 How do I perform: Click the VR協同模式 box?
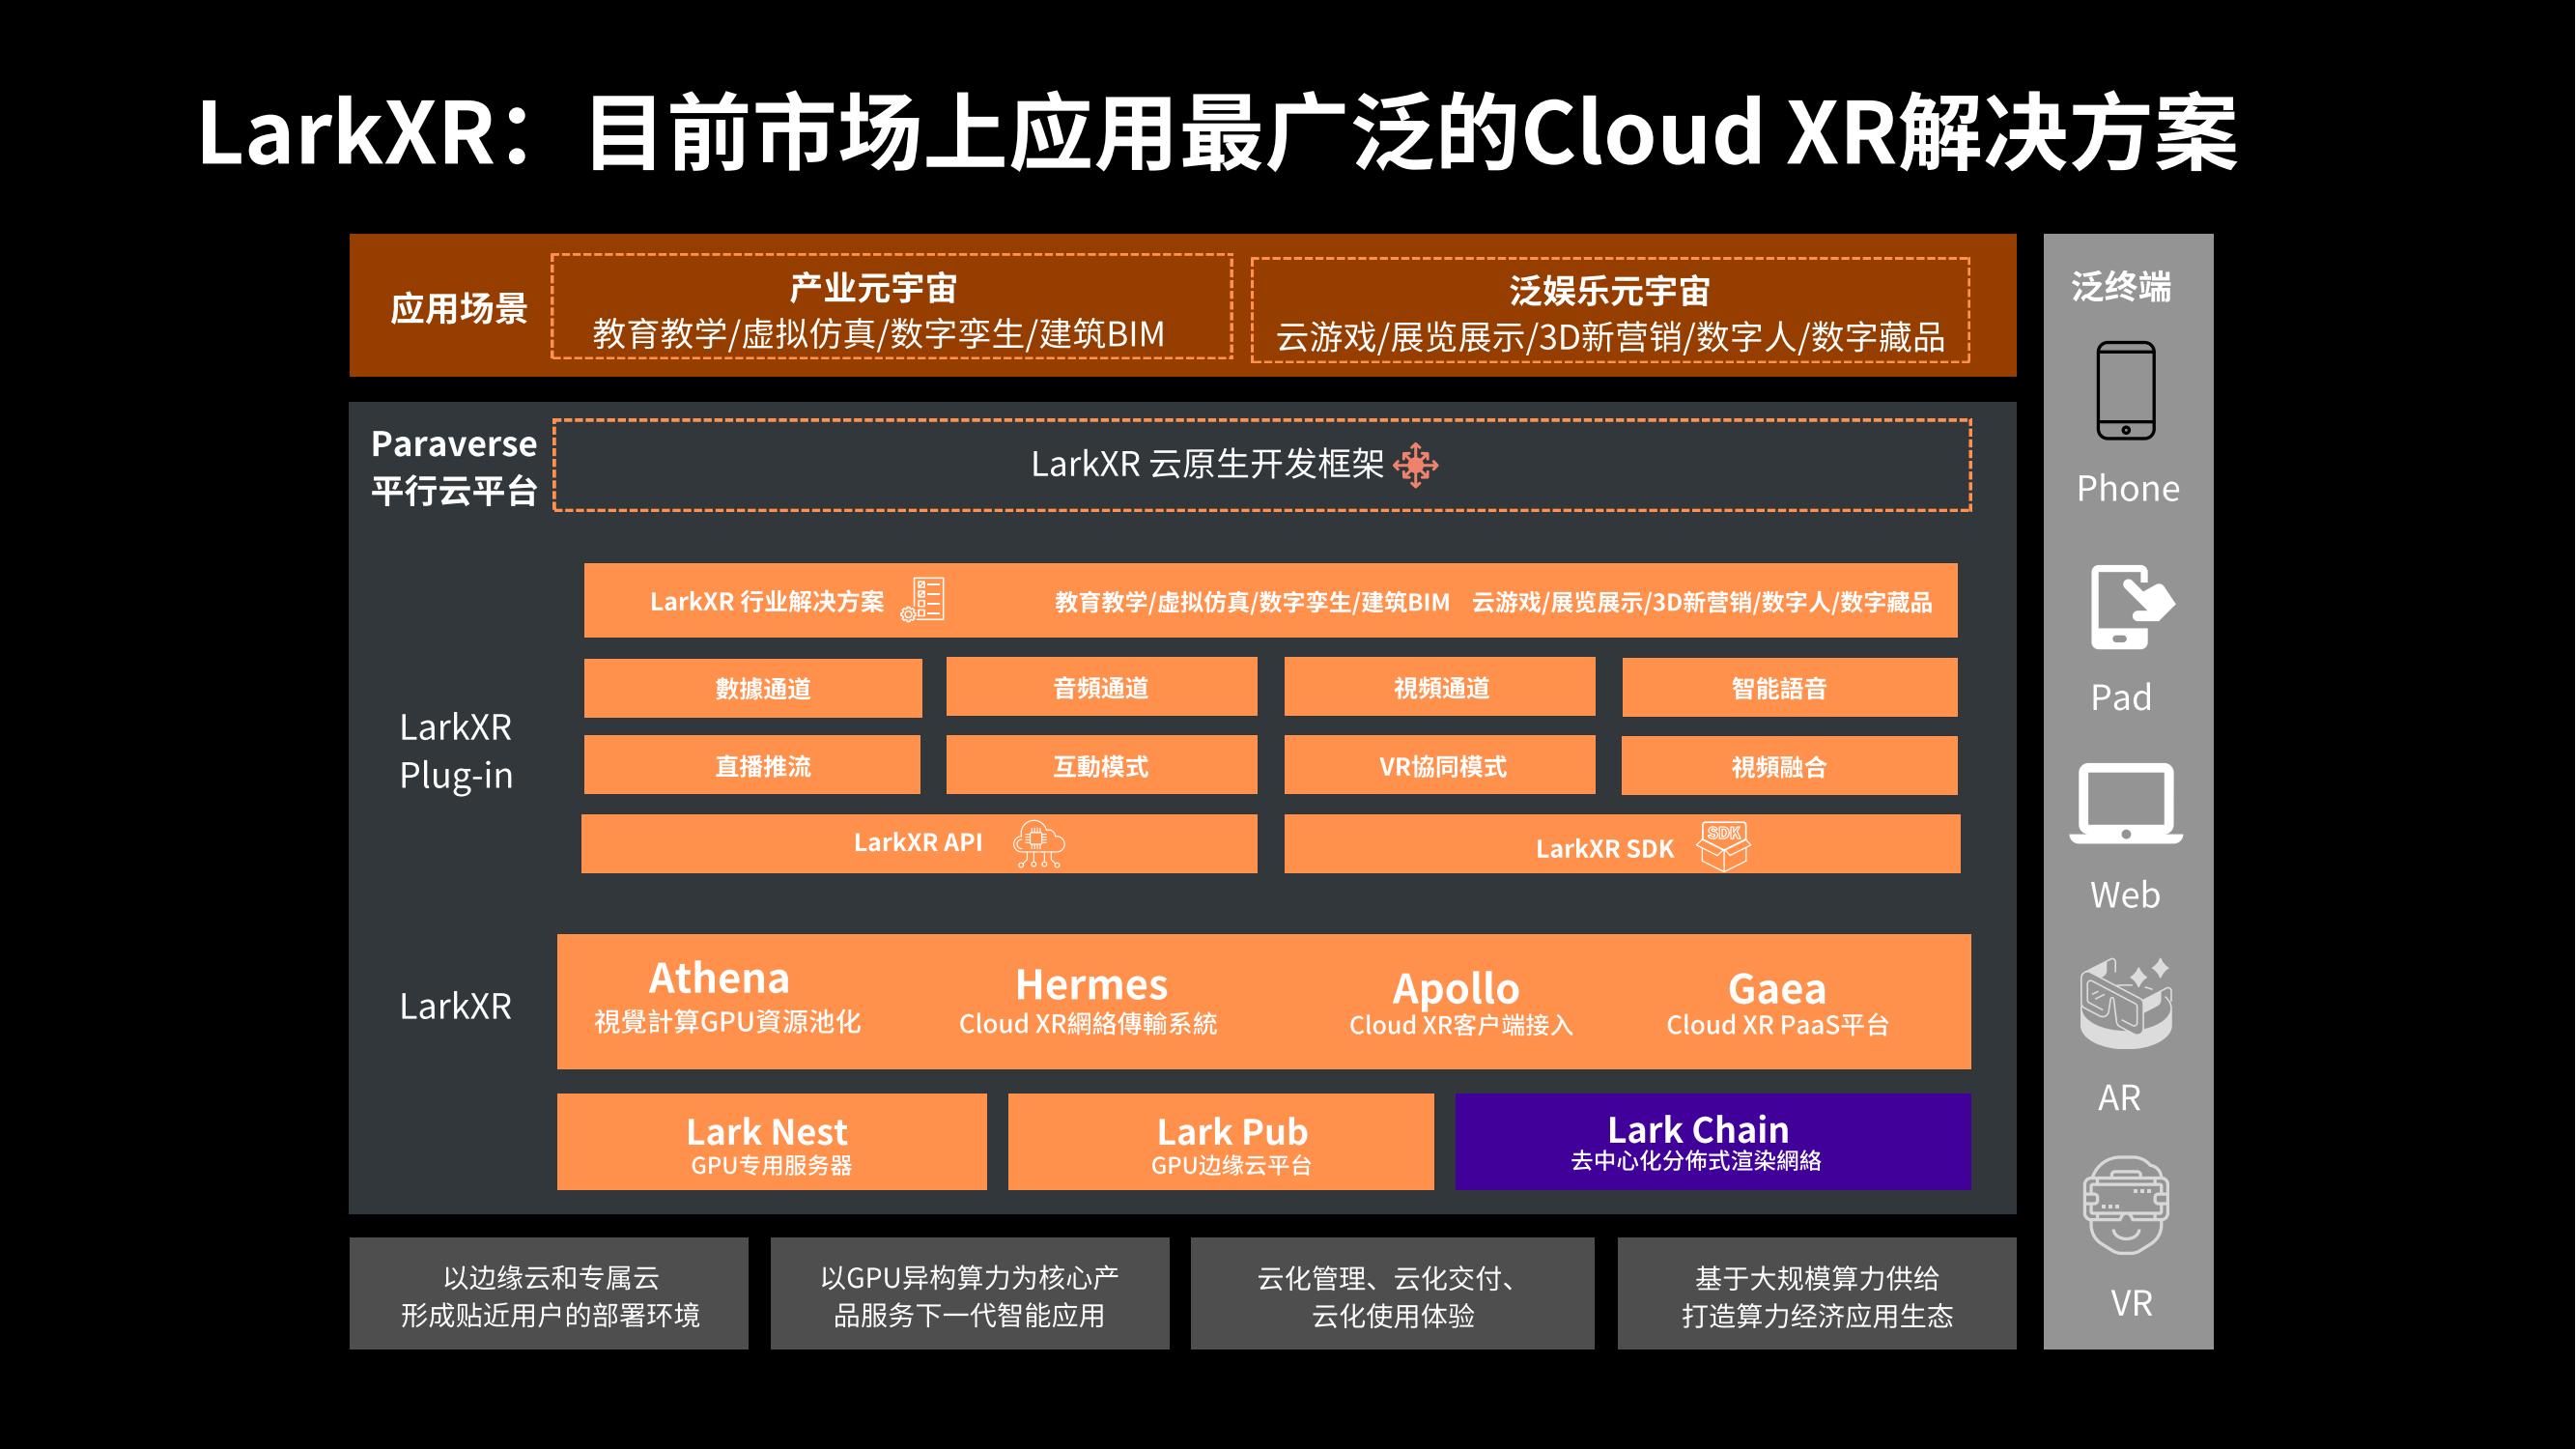[x=1439, y=766]
